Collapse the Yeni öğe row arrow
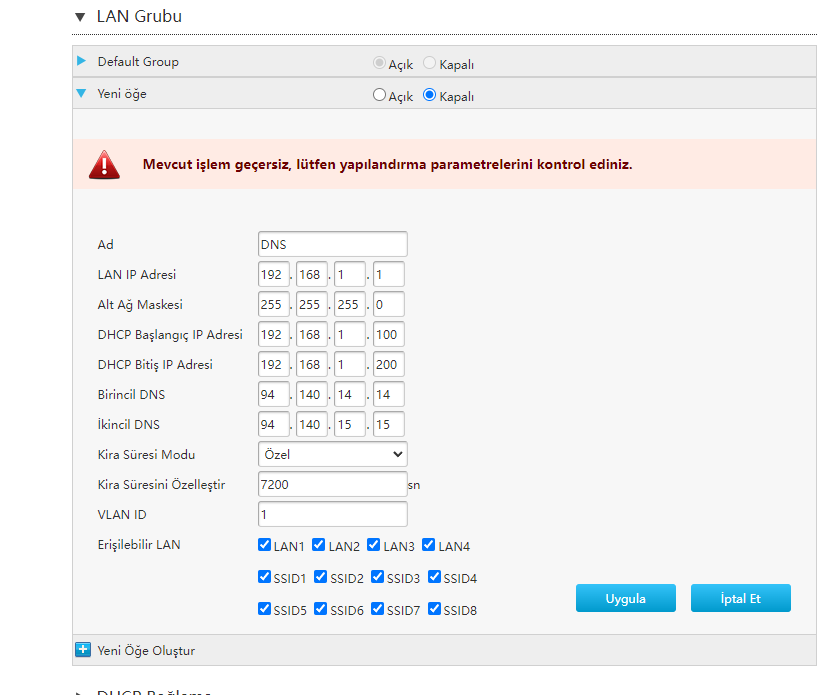 (81, 93)
